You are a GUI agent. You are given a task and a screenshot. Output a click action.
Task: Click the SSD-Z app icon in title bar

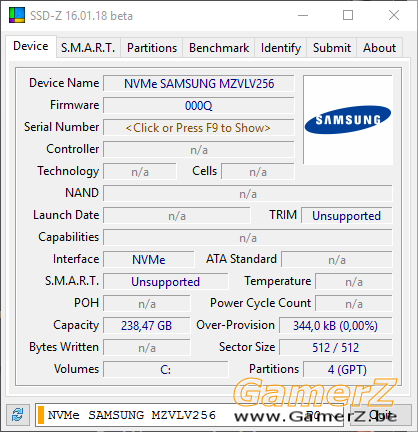pyautogui.click(x=17, y=15)
